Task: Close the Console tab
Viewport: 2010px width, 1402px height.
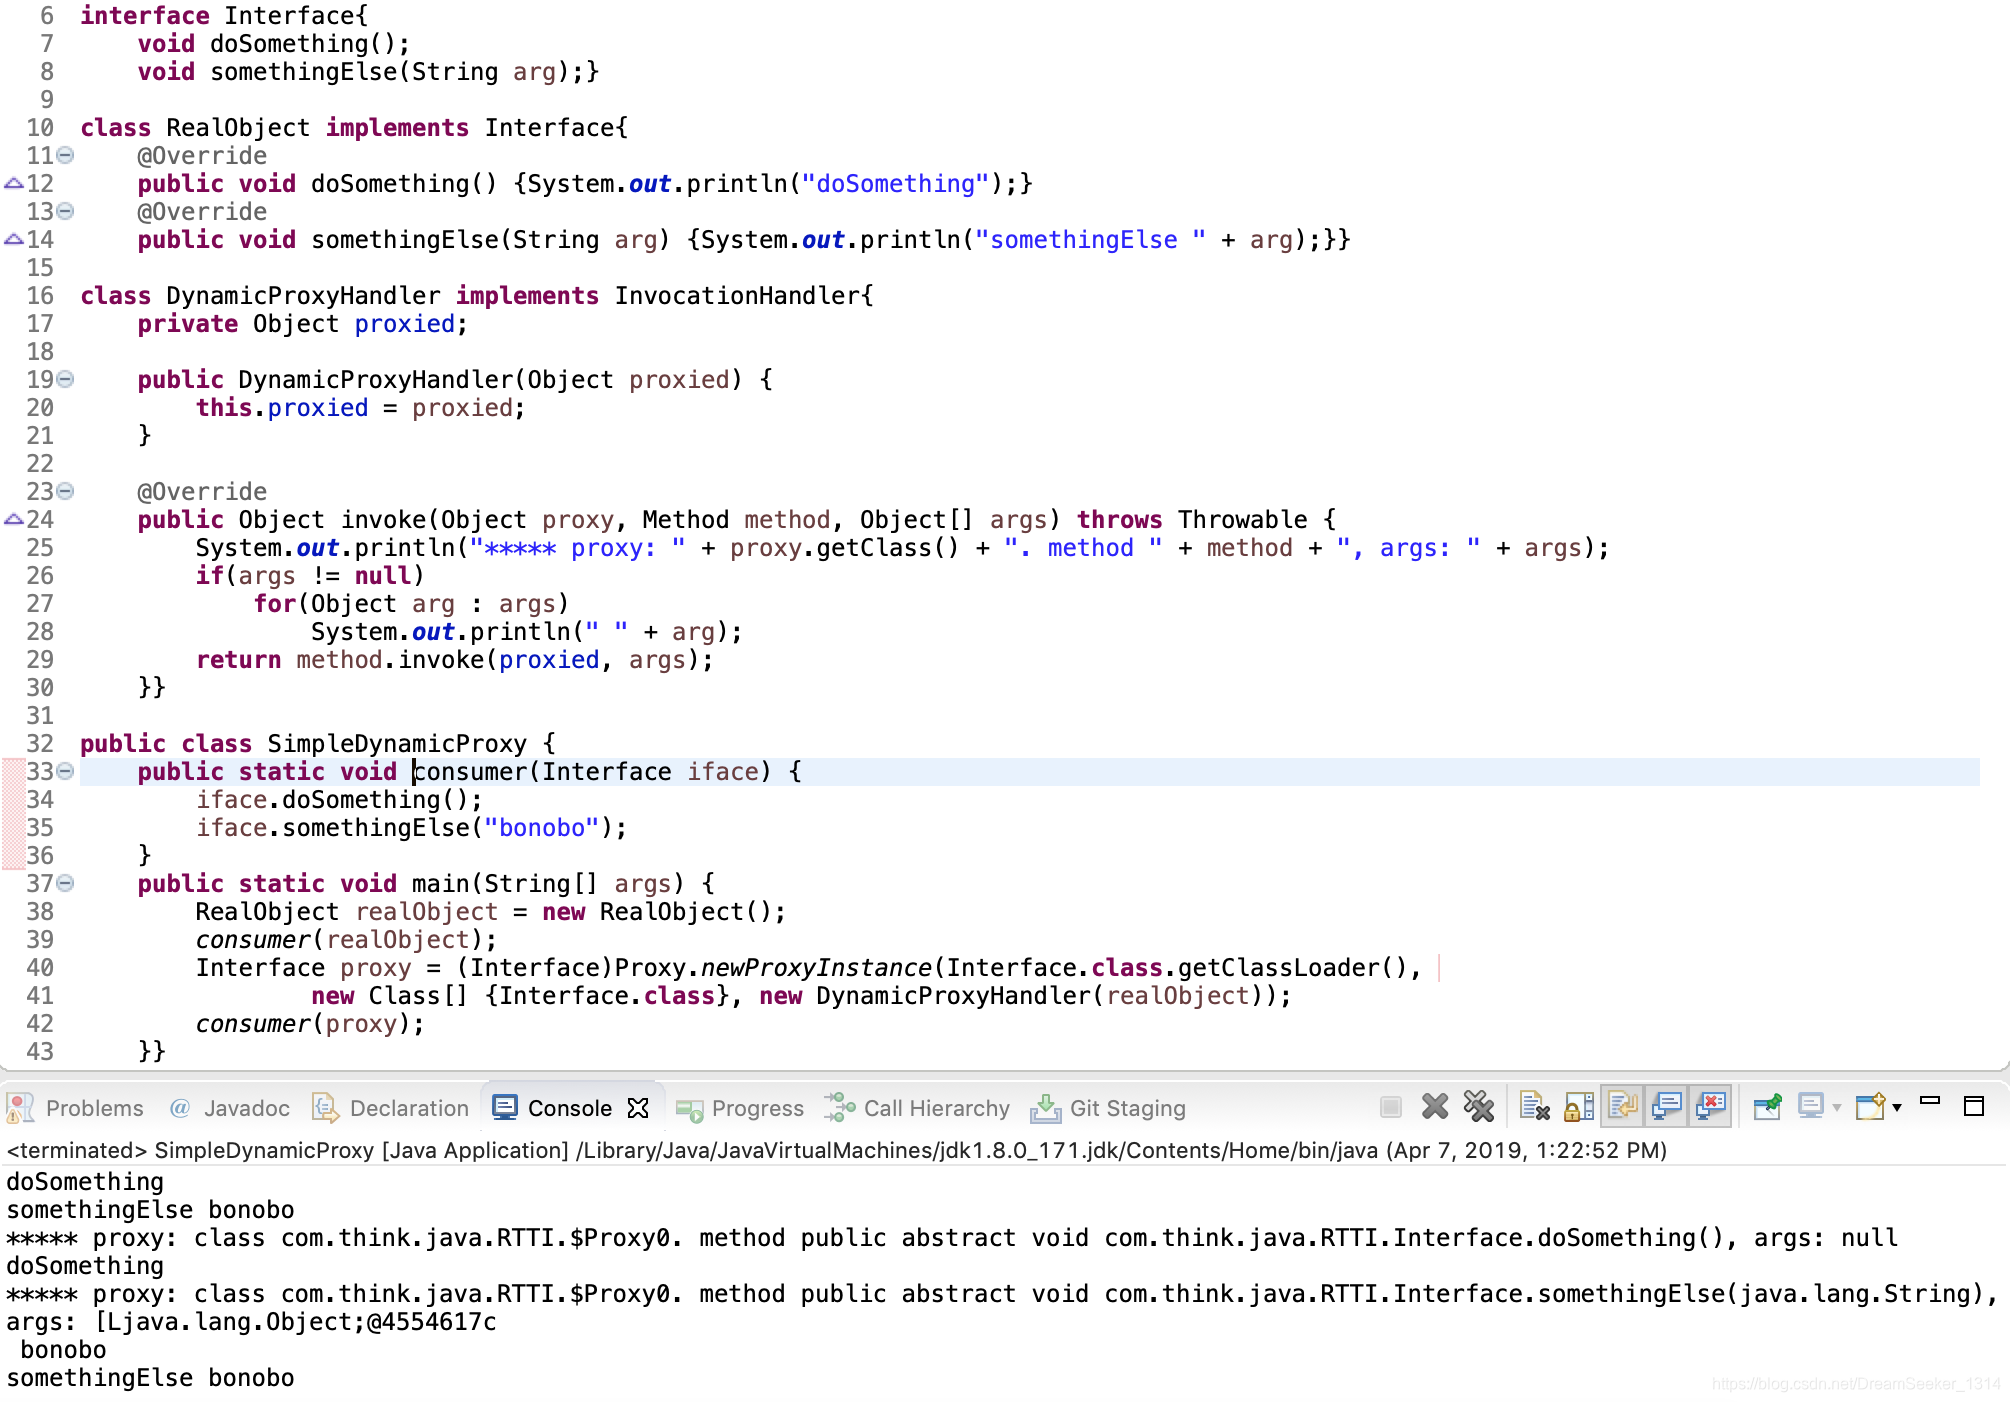Action: pos(638,1108)
